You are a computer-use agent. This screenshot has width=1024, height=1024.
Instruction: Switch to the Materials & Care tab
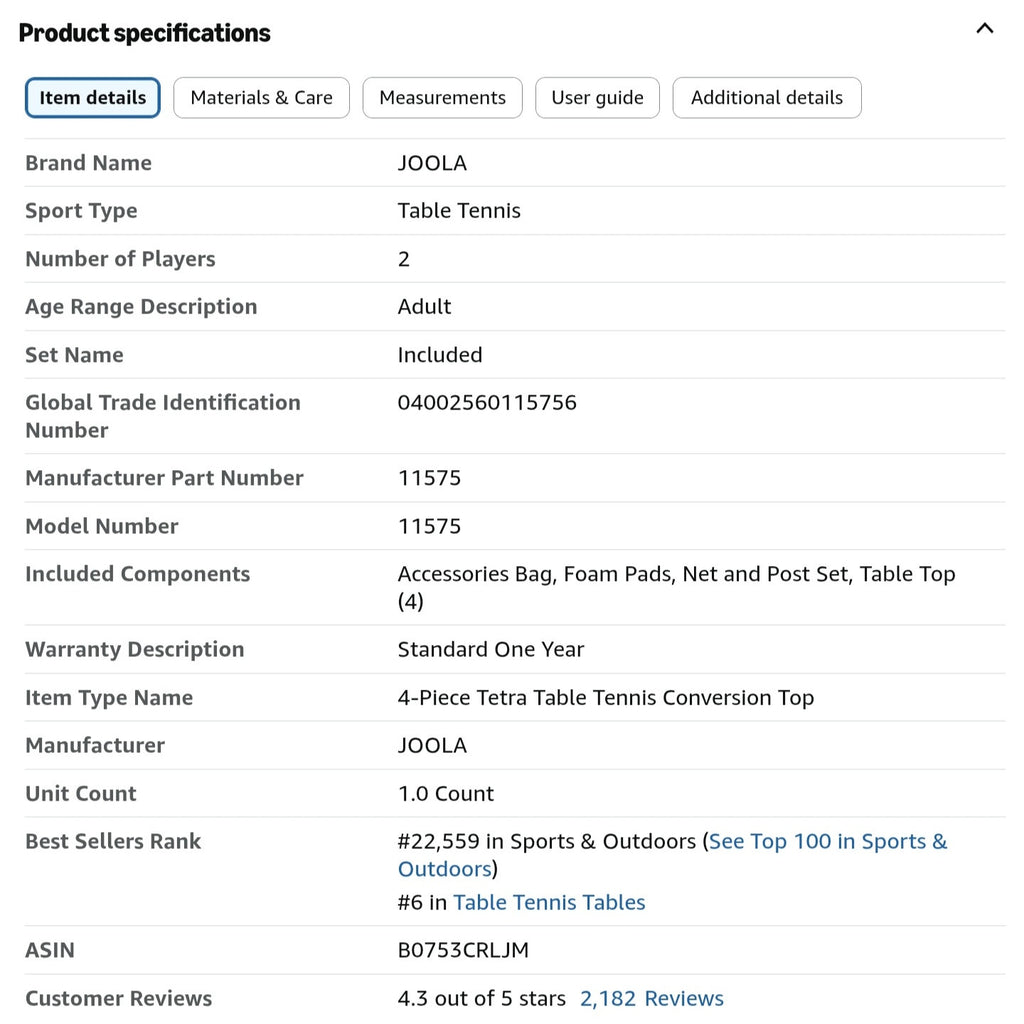click(261, 98)
